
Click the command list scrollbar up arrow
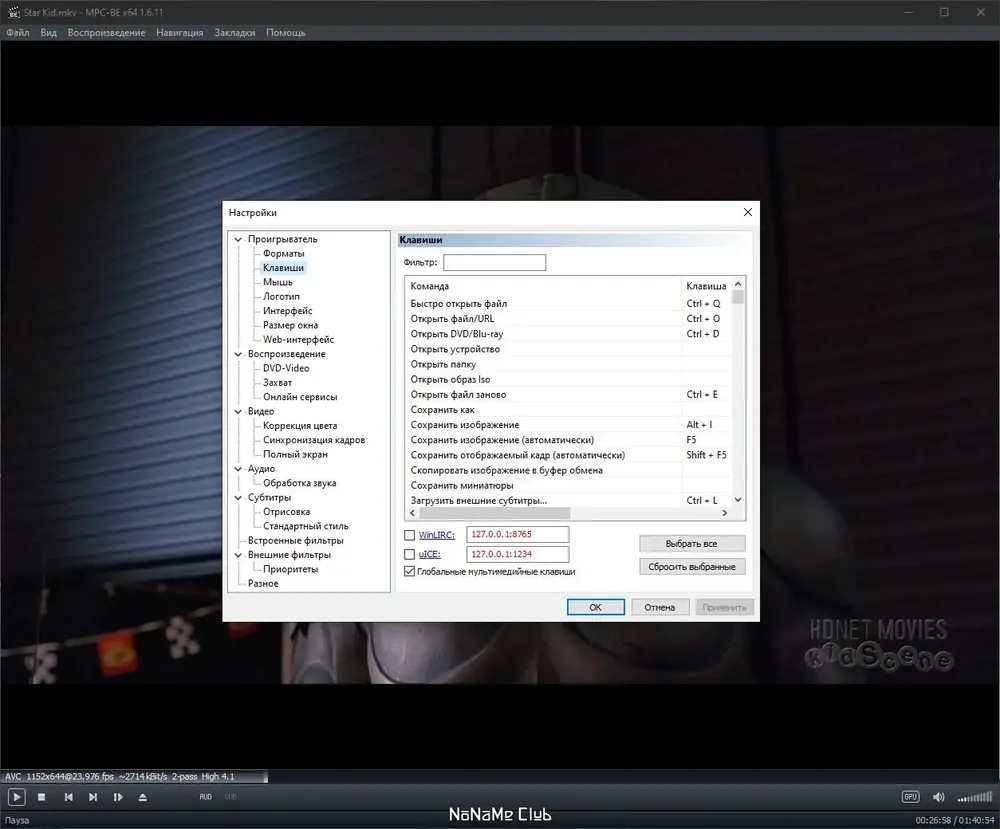(738, 284)
